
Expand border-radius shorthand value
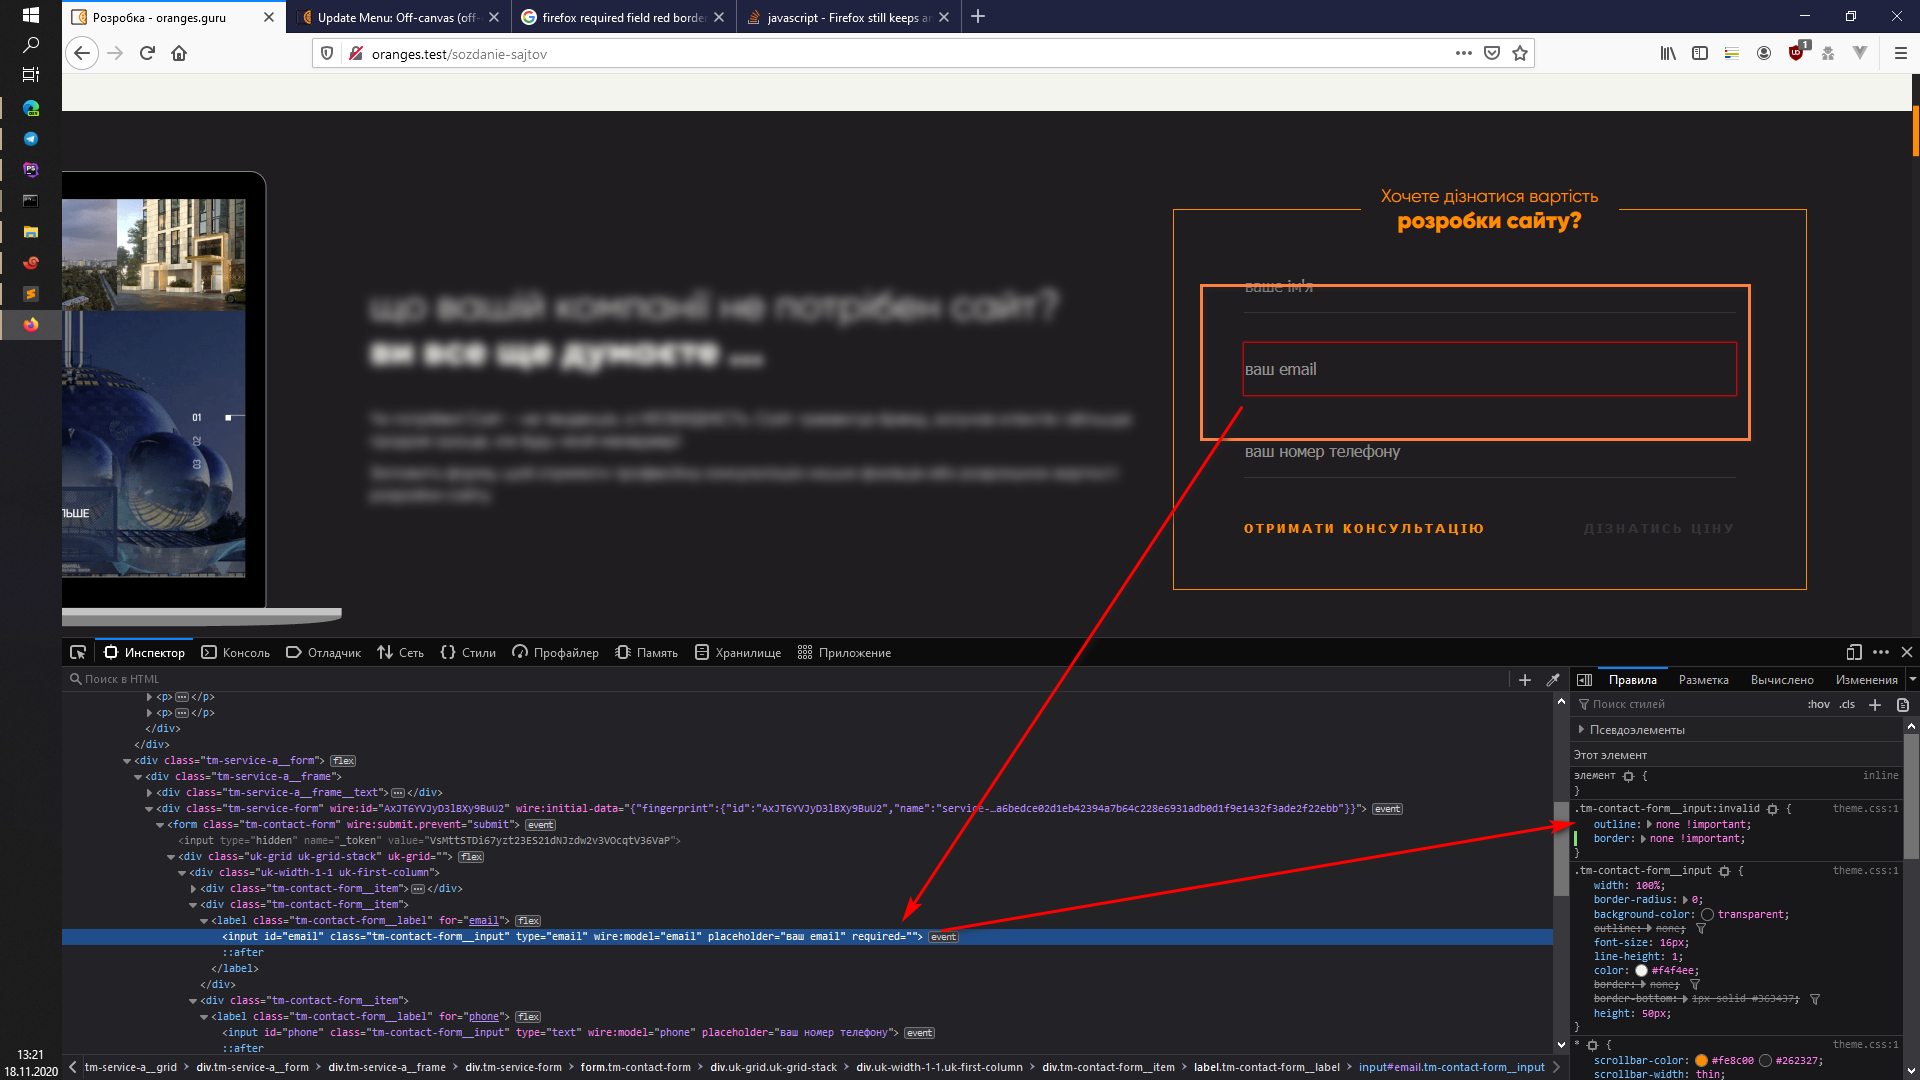point(1685,900)
